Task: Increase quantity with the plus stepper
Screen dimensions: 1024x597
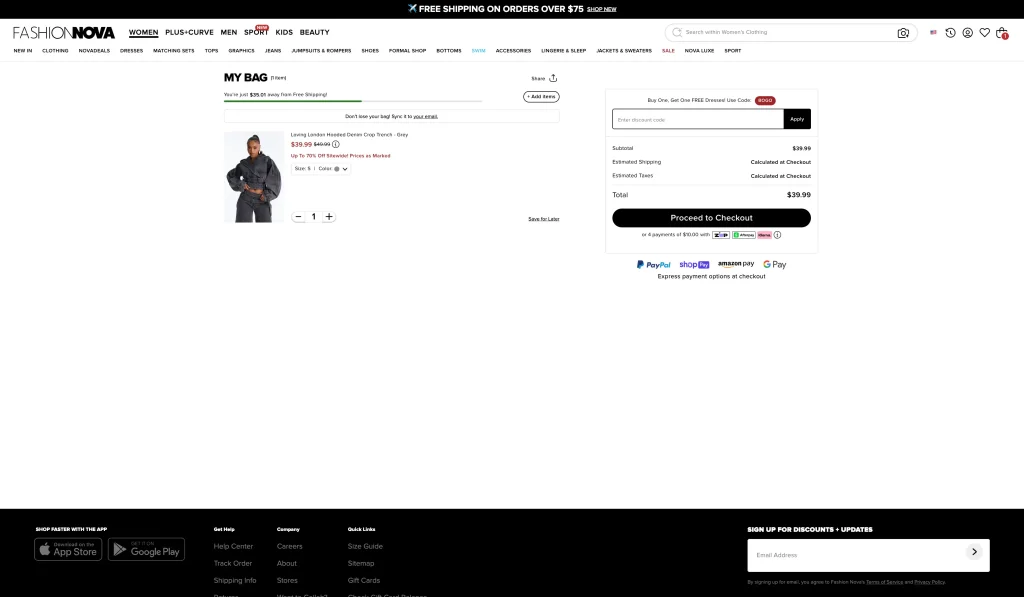Action: pos(329,216)
